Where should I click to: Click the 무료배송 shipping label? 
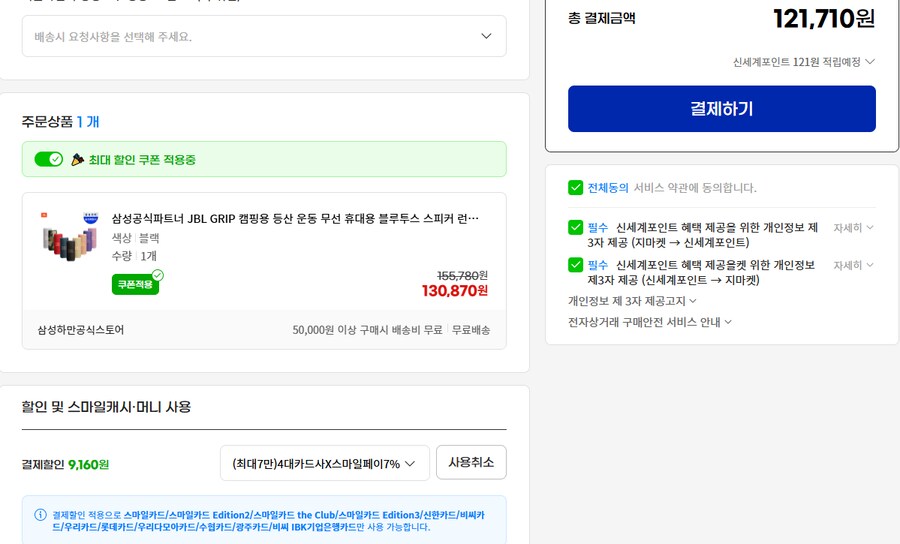coord(471,330)
